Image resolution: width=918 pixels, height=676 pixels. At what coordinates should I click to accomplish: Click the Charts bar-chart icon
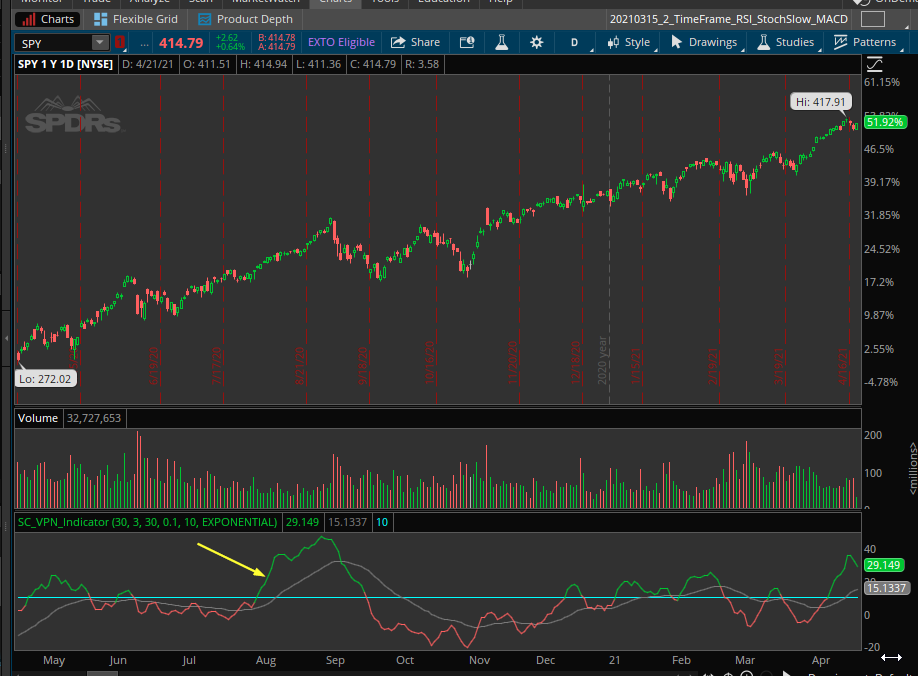coord(28,20)
